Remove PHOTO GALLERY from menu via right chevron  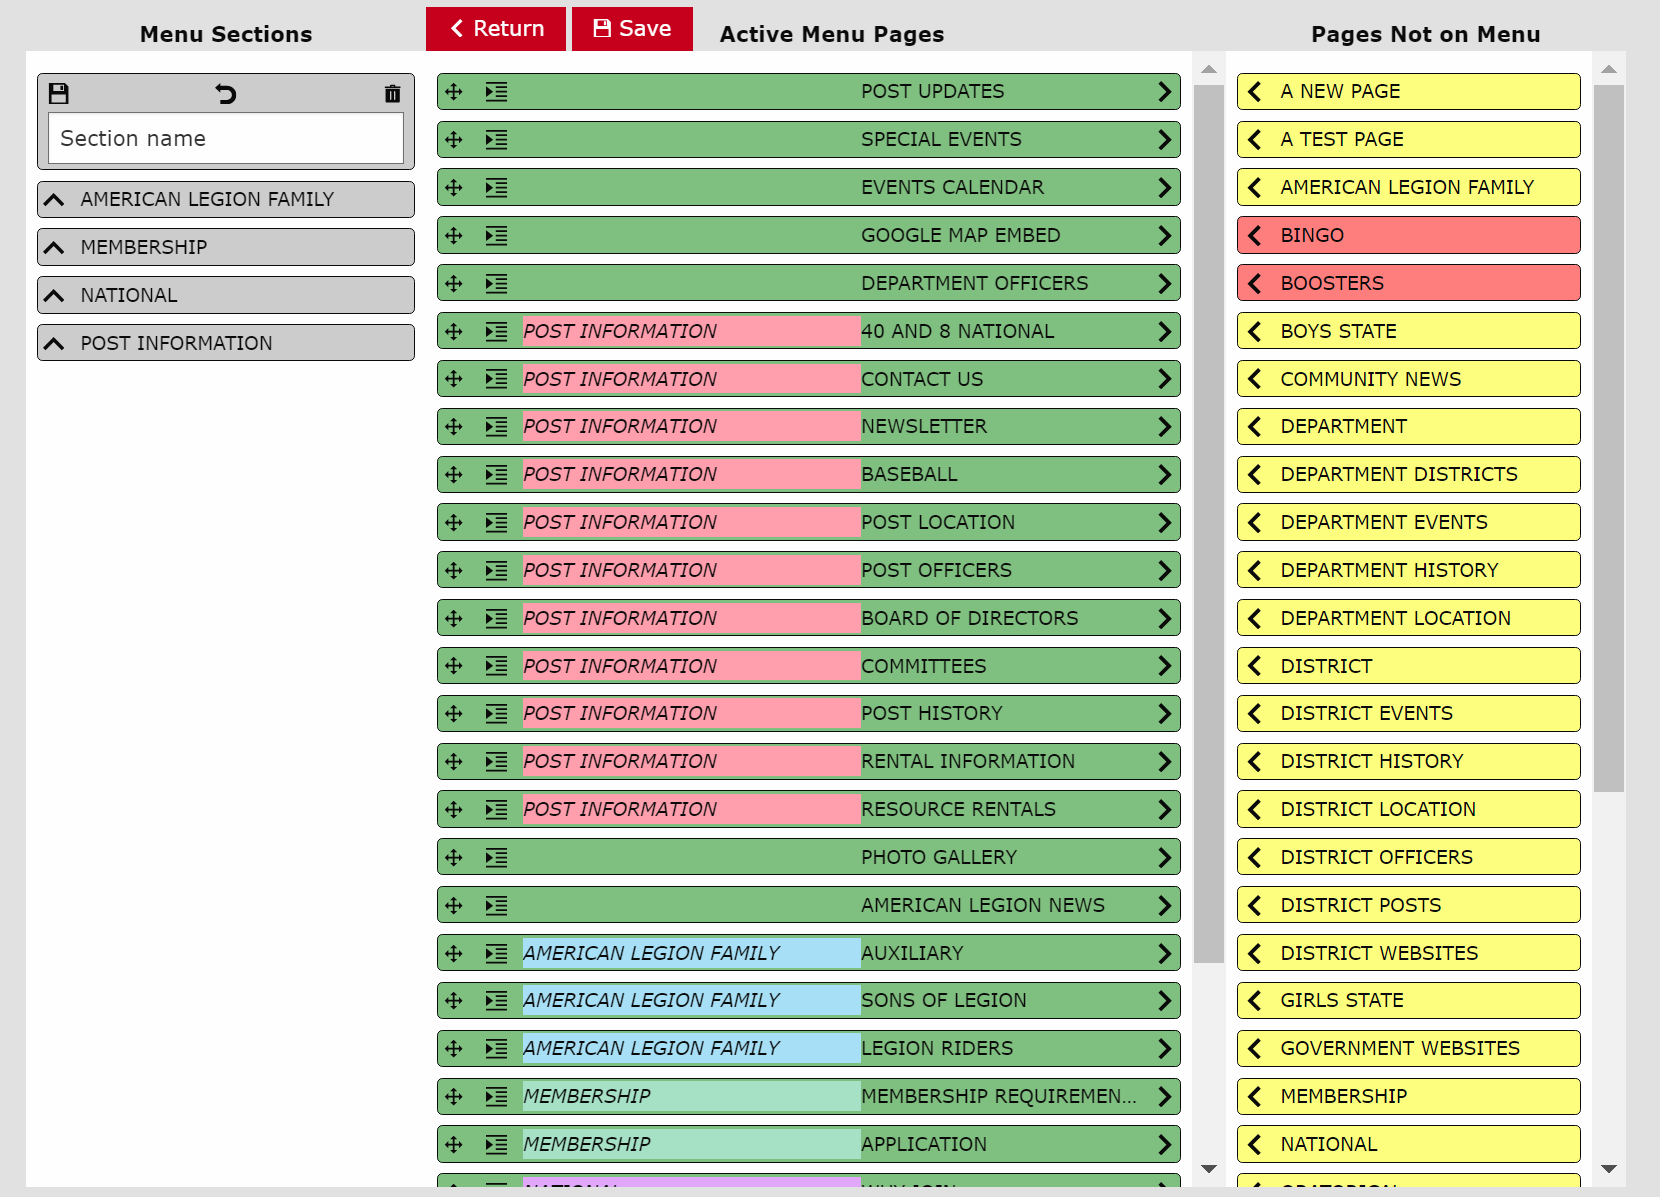tap(1164, 858)
